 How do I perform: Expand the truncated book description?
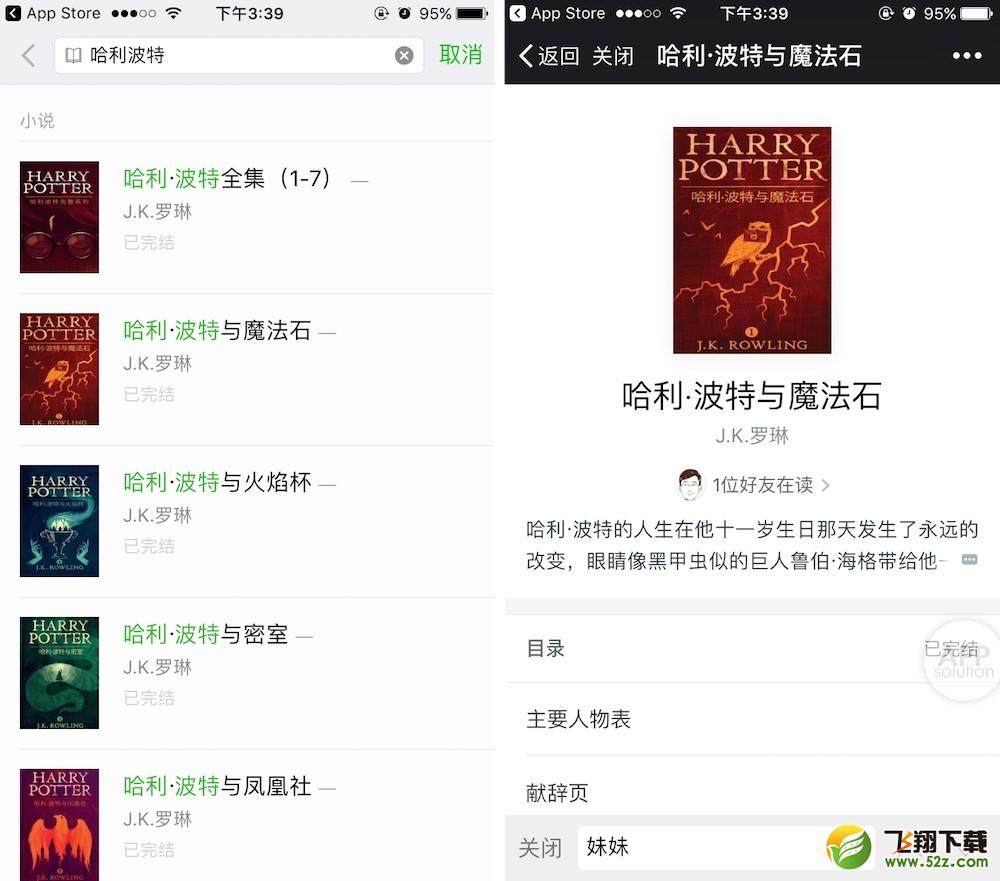pos(969,560)
